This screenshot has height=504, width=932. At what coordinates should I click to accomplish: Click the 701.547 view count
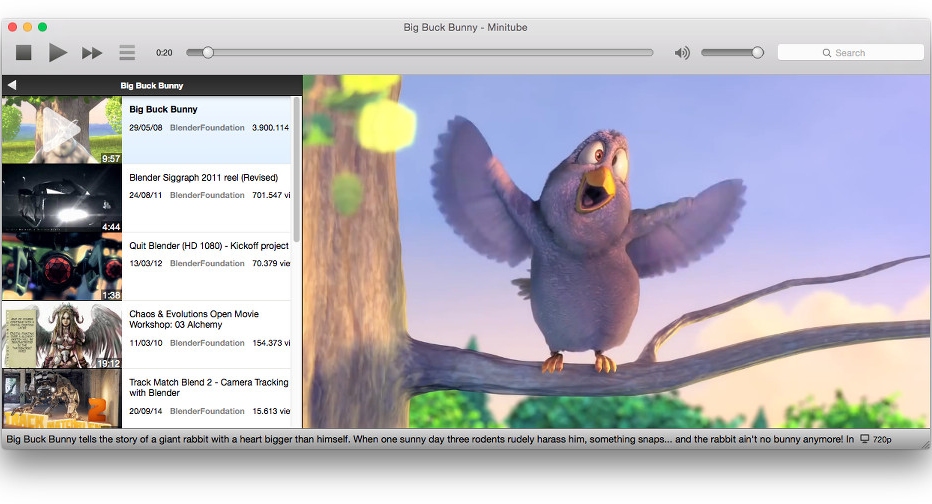click(x=271, y=196)
